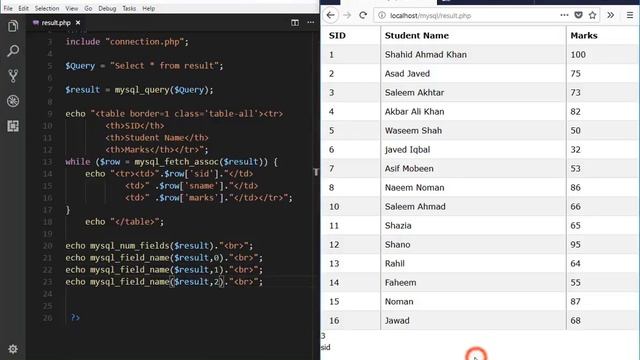The image size is (640, 360).
Task: Open the Source Control view
Action: click(x=13, y=76)
